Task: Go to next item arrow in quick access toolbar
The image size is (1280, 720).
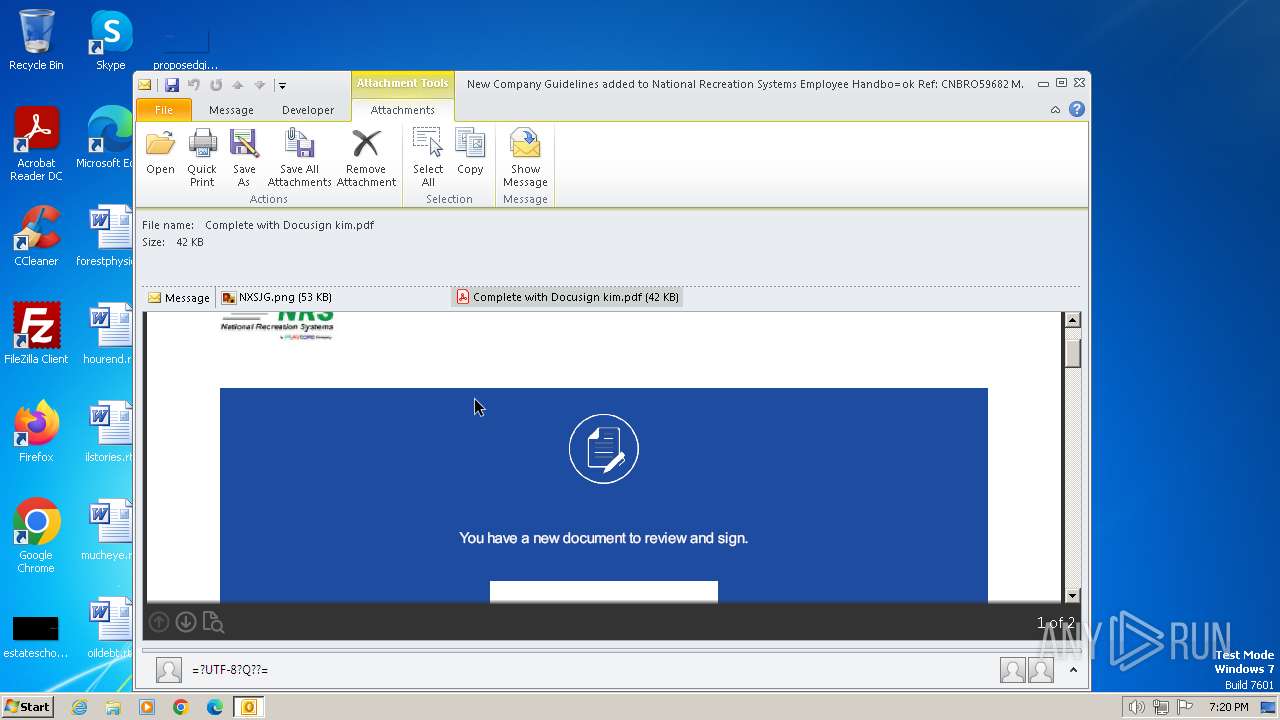Action: click(259, 85)
